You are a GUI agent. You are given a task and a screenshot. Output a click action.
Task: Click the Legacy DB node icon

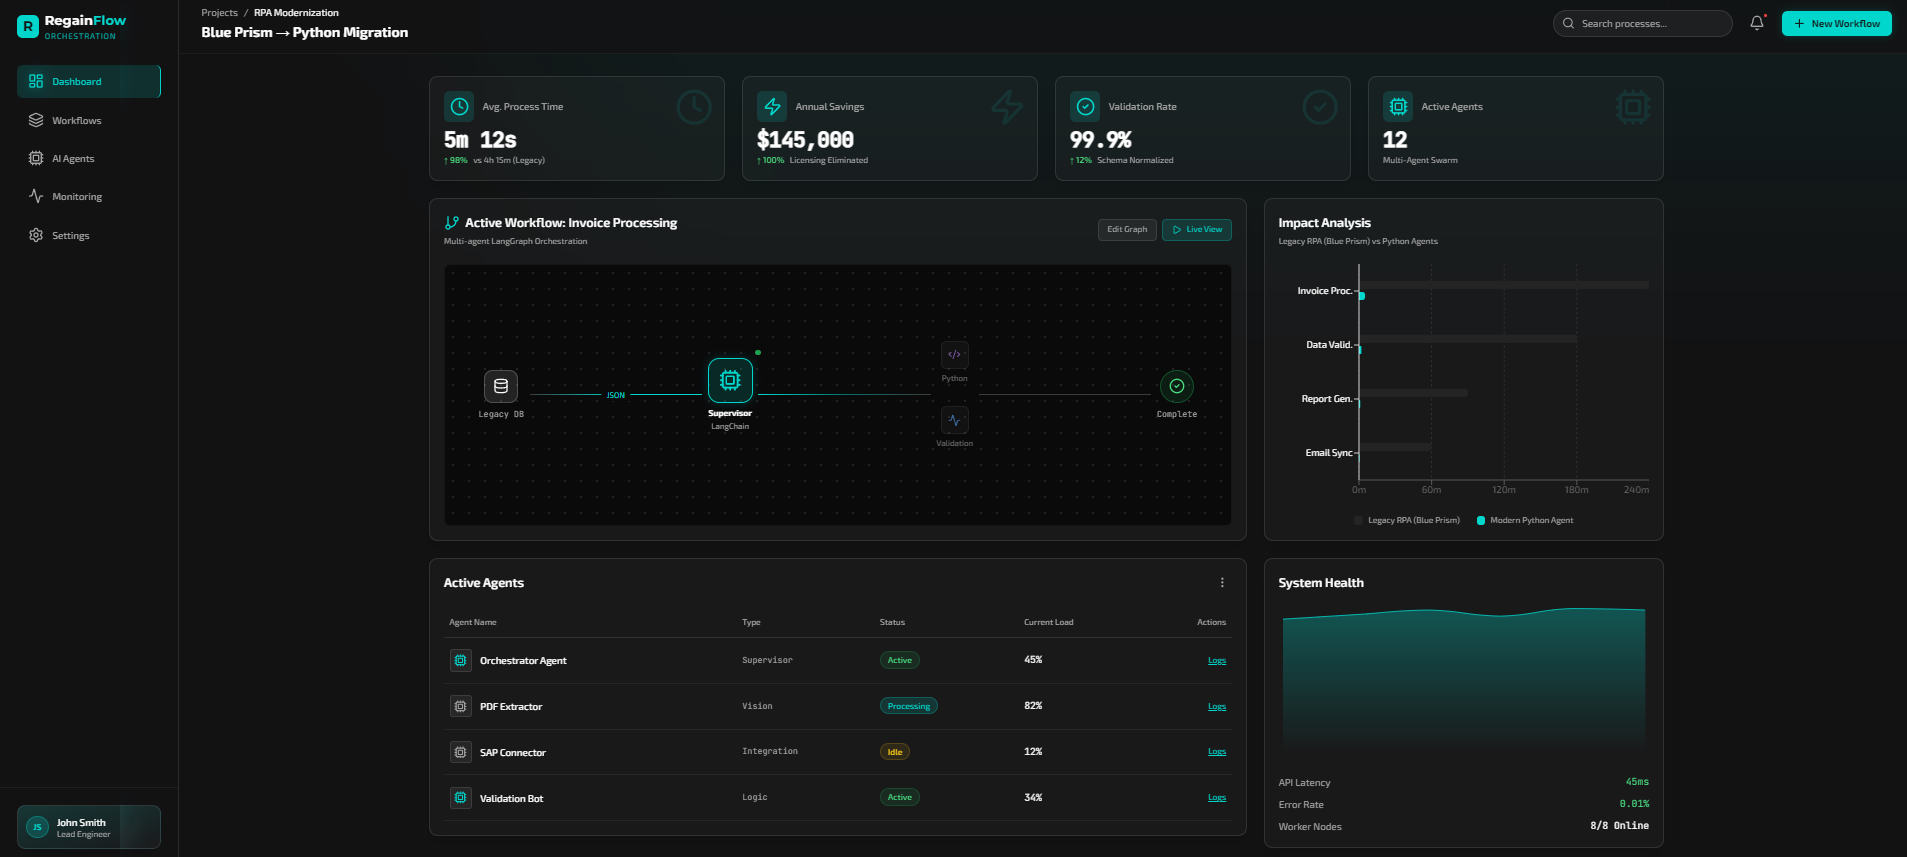coord(501,386)
